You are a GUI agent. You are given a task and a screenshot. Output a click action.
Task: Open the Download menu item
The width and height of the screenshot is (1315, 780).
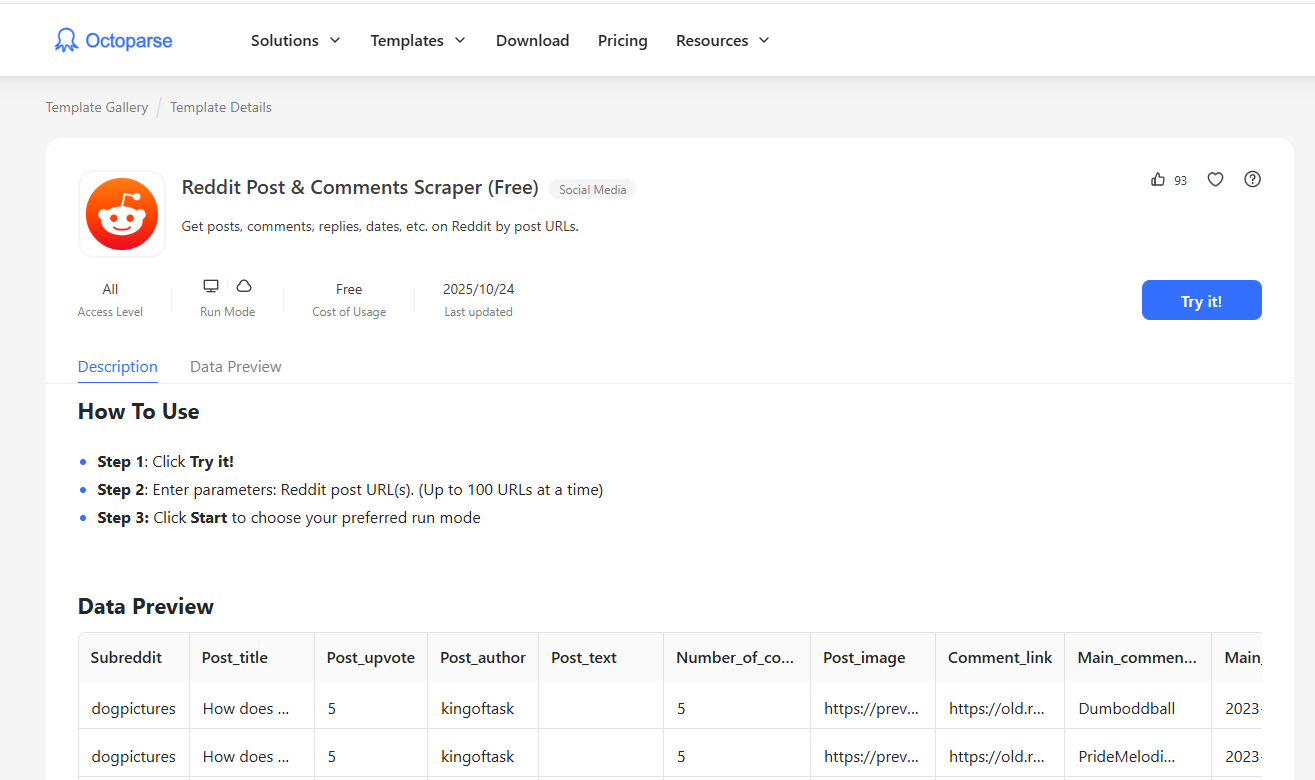click(532, 40)
